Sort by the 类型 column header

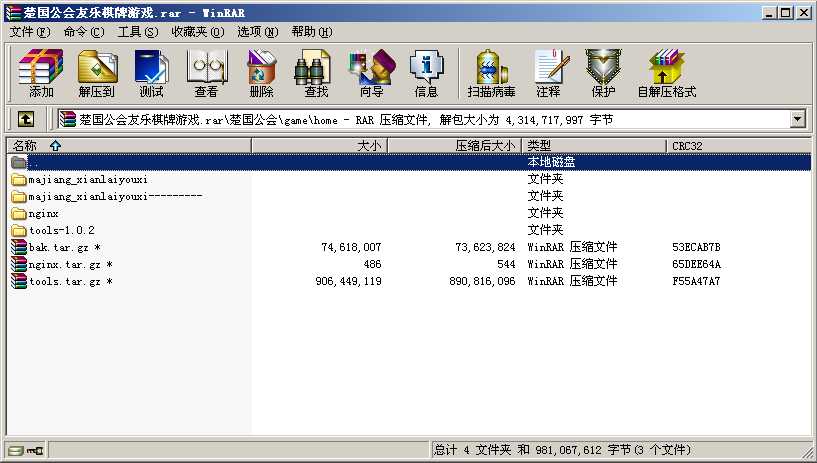tap(594, 146)
